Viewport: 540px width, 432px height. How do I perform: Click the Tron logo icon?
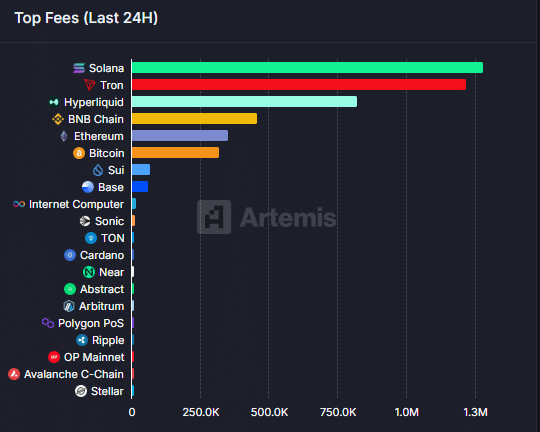pos(90,85)
